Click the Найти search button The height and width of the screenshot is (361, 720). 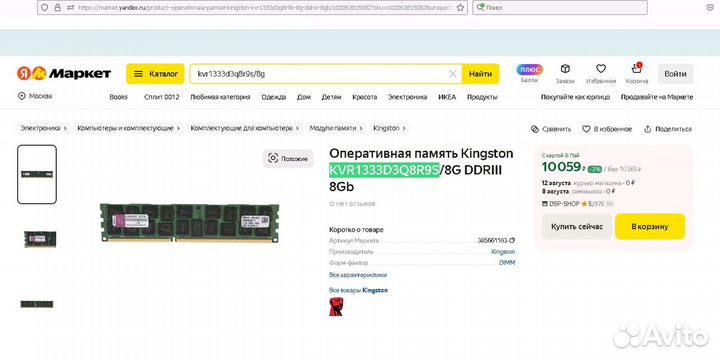click(480, 74)
